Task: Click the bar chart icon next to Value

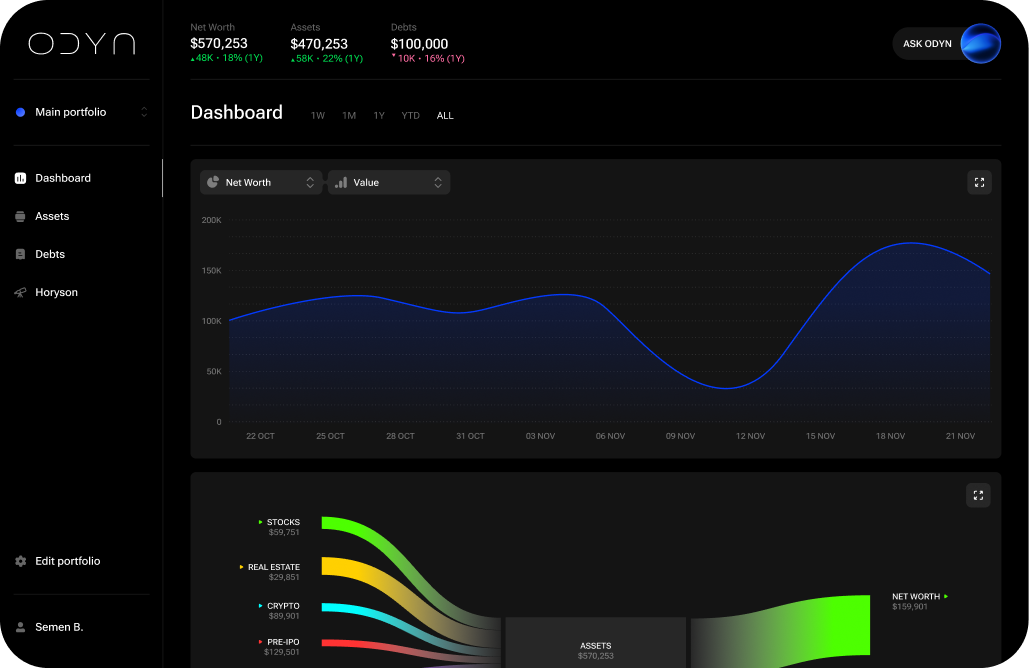Action: coord(341,182)
